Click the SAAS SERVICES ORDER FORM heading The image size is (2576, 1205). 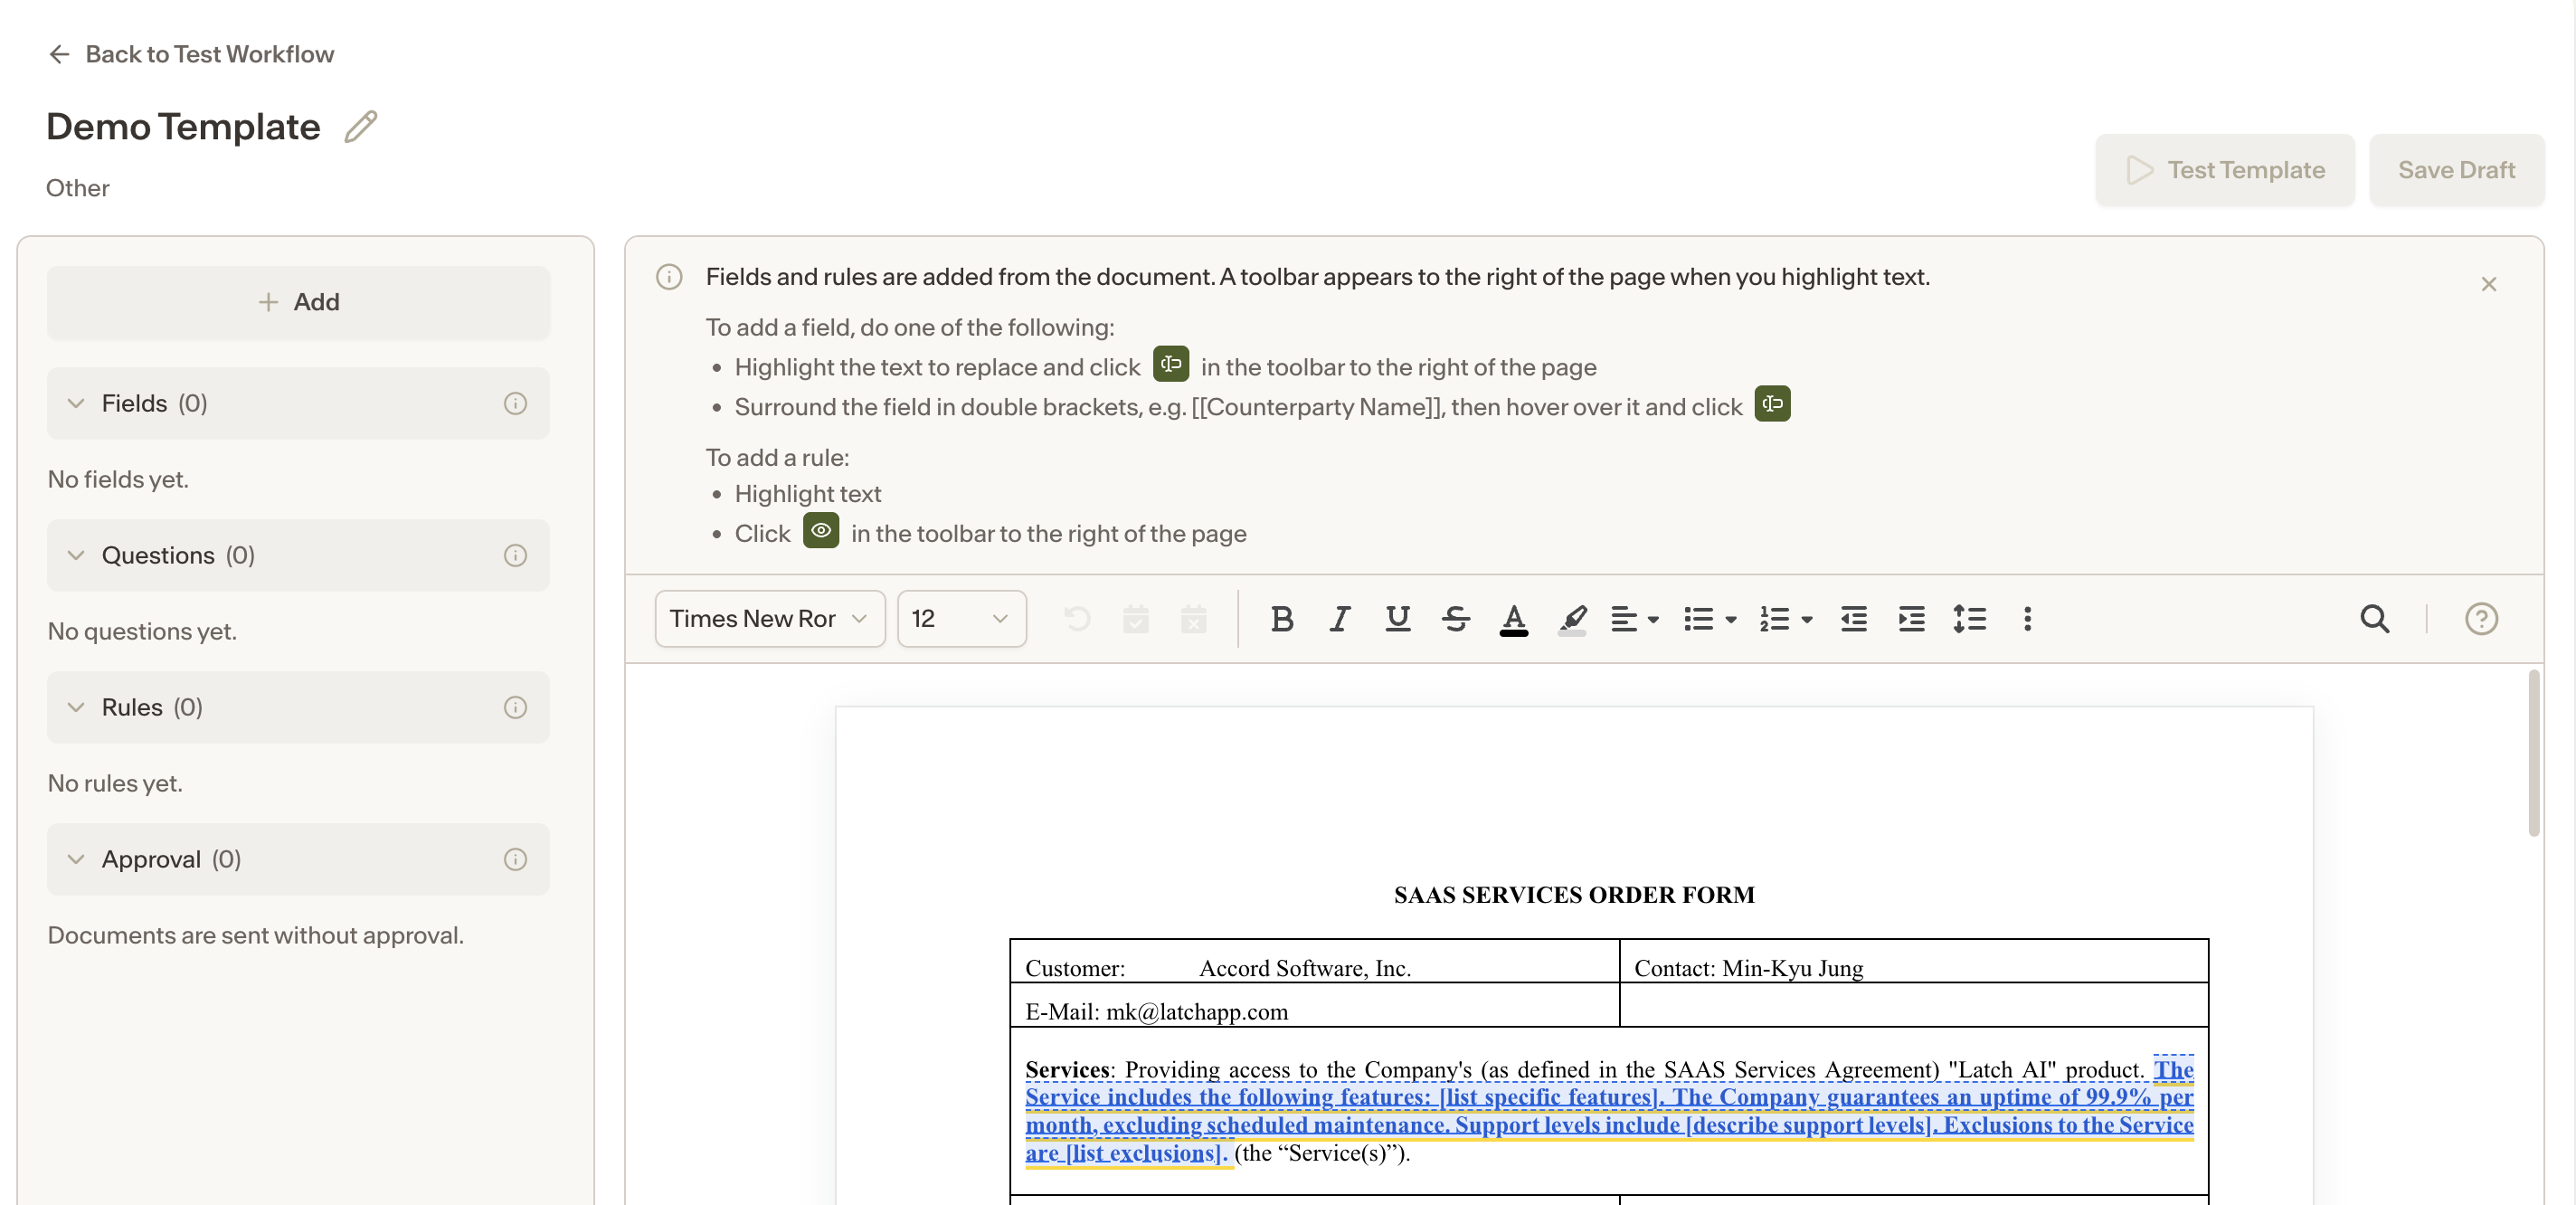coord(1574,895)
